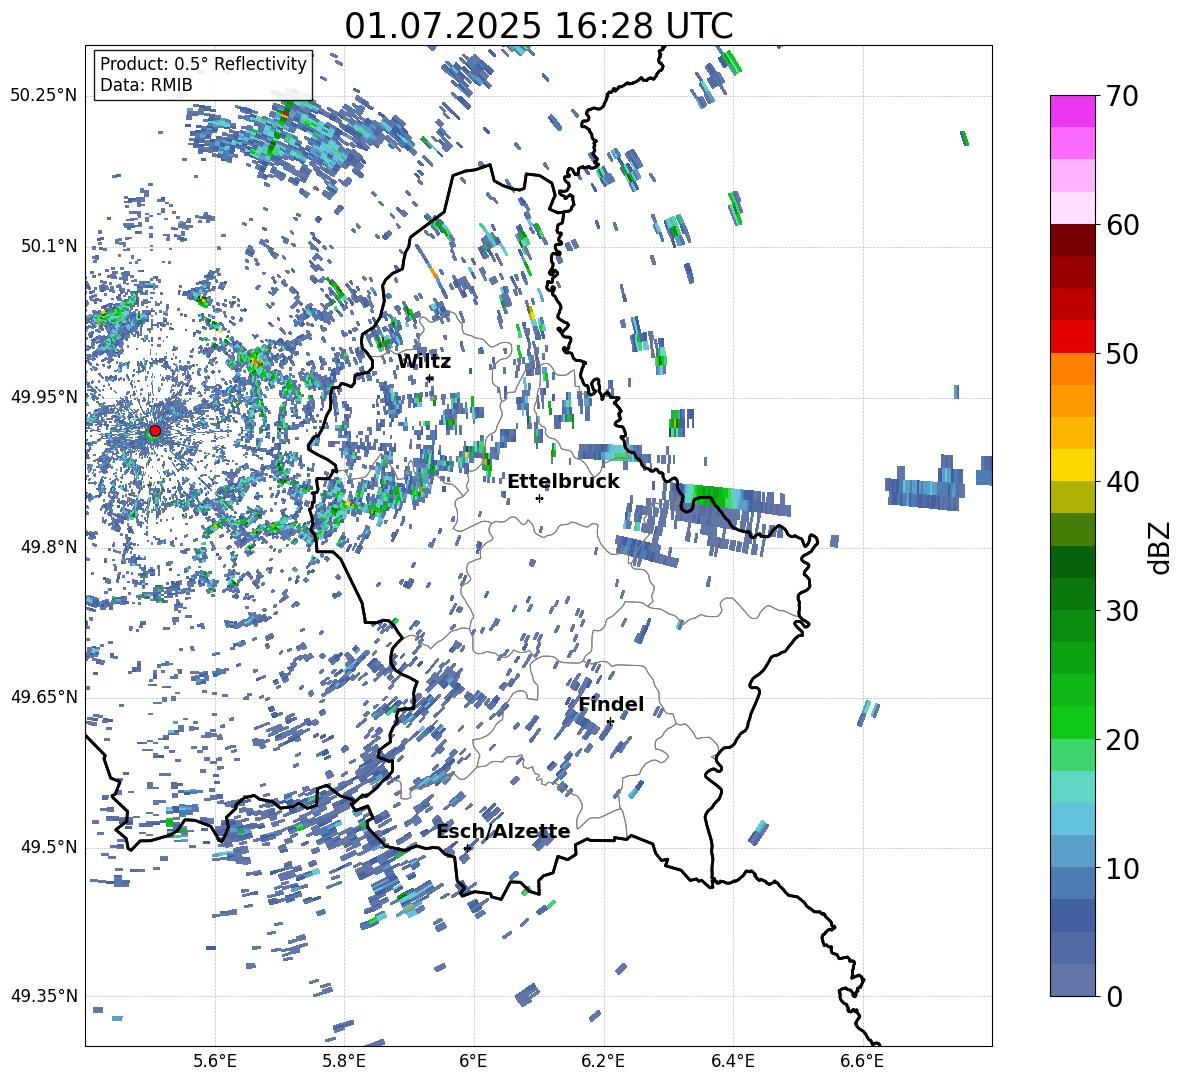This screenshot has height=1081, width=1184.
Task: Click the dBZ colorbar axis label
Action: click(x=1161, y=547)
